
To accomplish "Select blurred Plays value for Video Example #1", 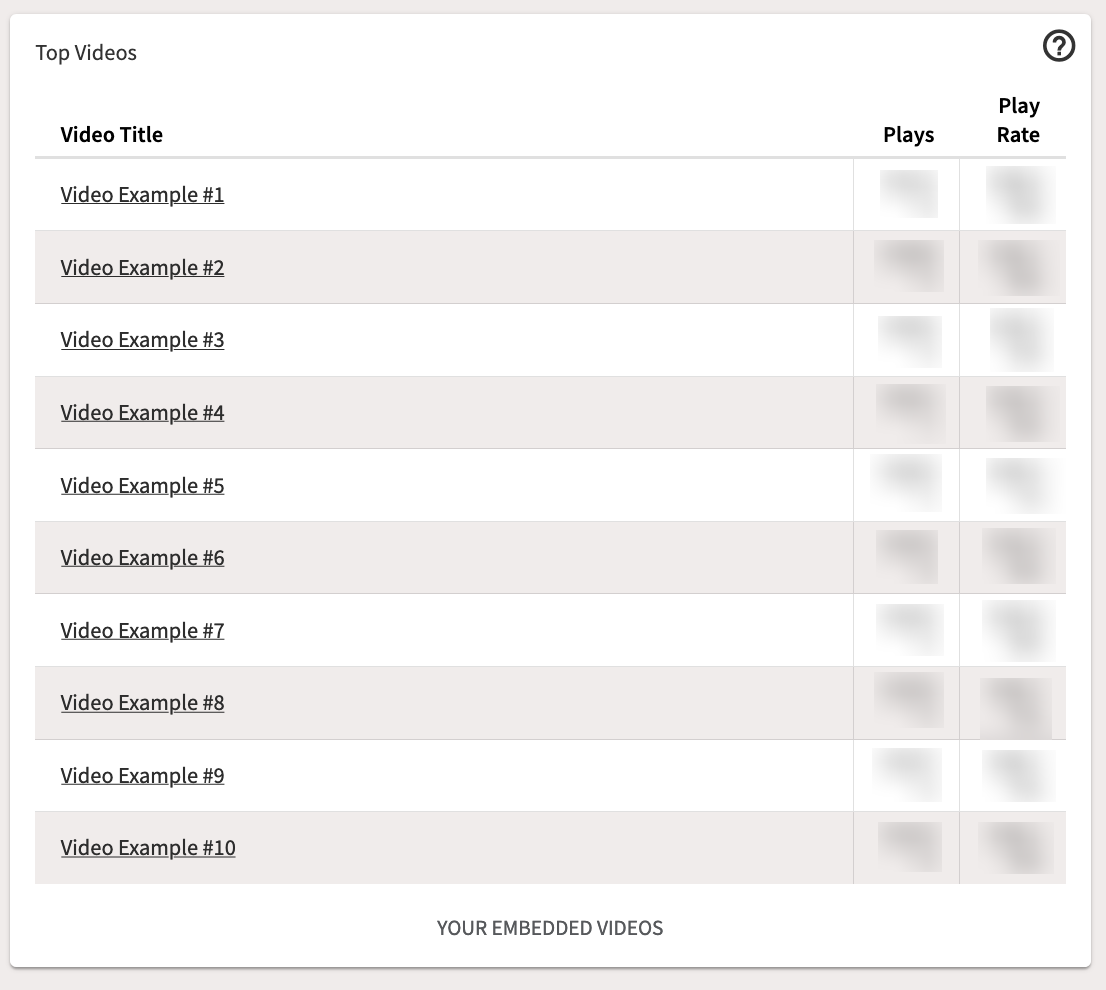I will pyautogui.click(x=908, y=194).
